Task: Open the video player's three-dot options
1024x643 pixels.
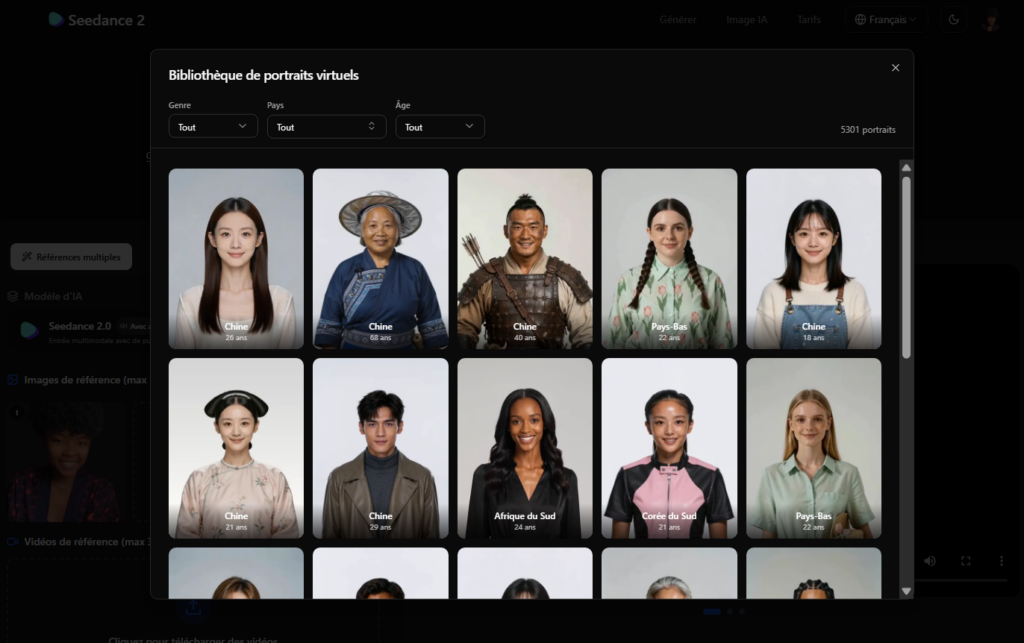Action: pos(1001,561)
